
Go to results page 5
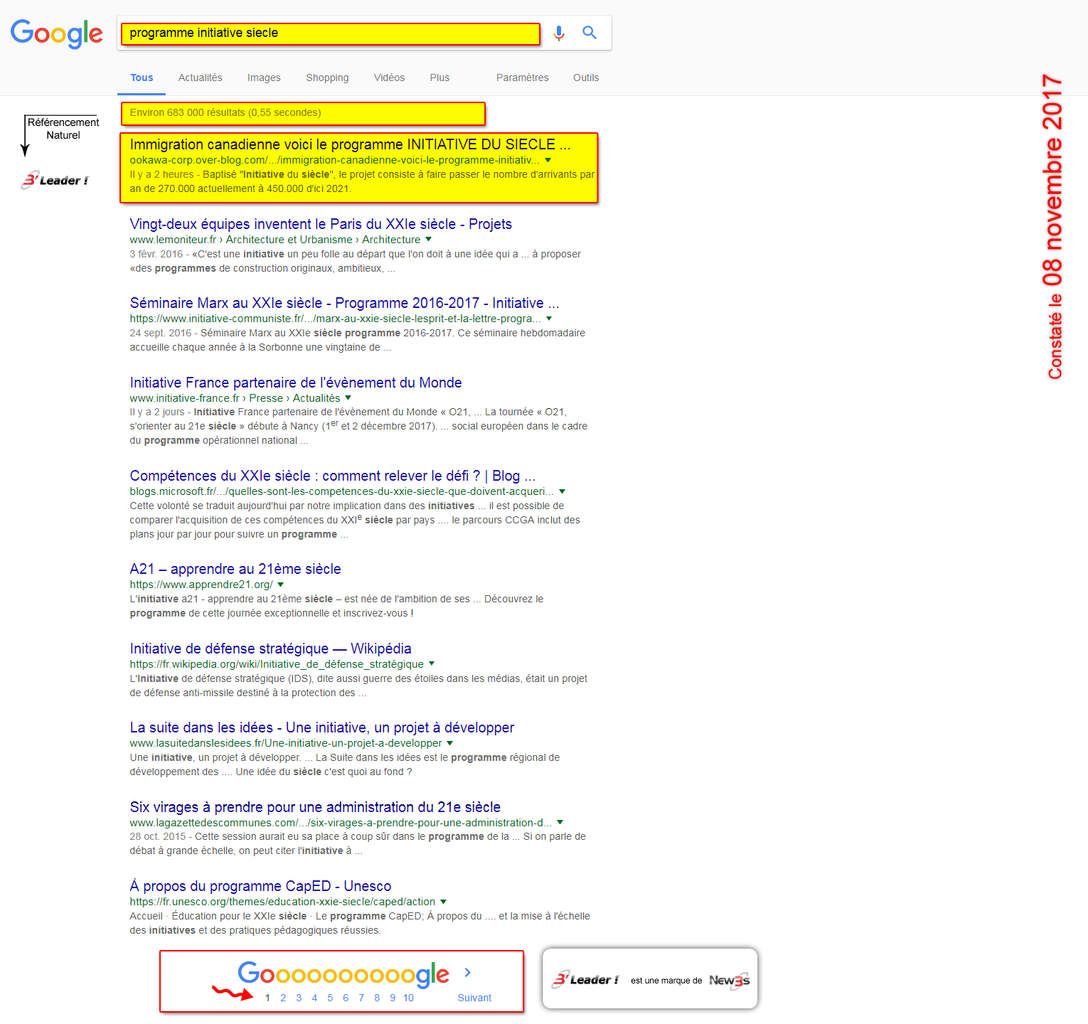(330, 998)
